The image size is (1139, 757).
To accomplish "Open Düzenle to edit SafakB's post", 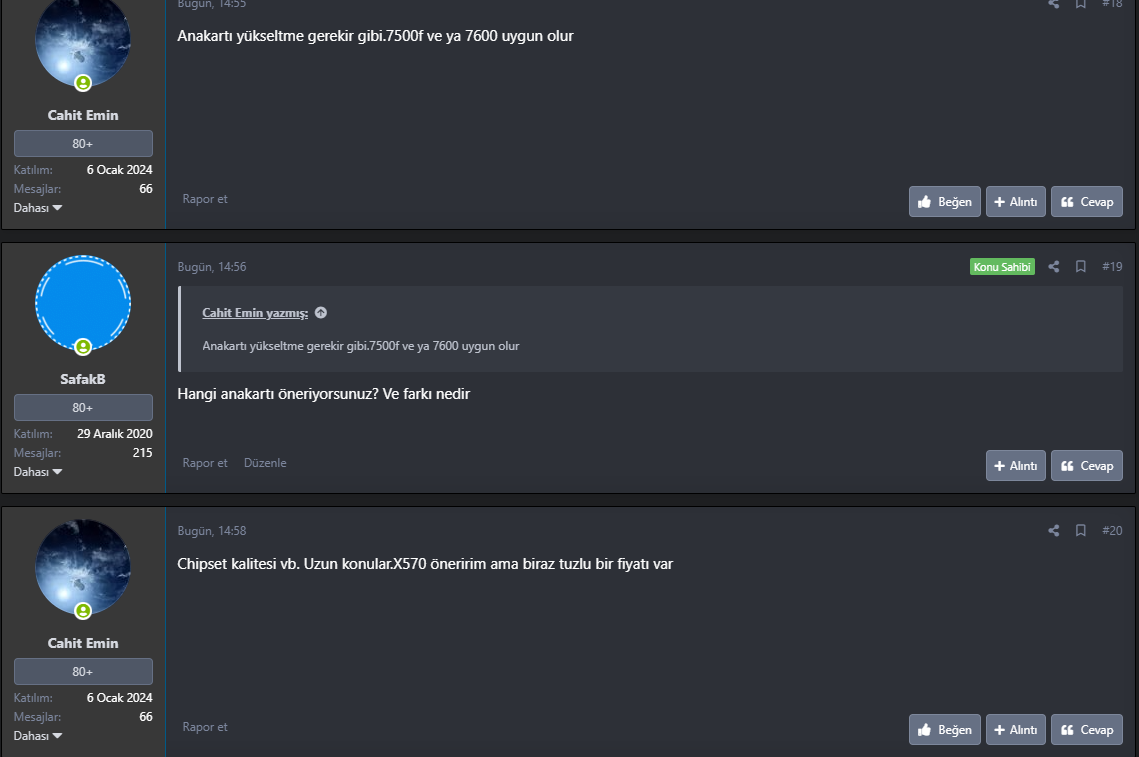I will [x=265, y=463].
